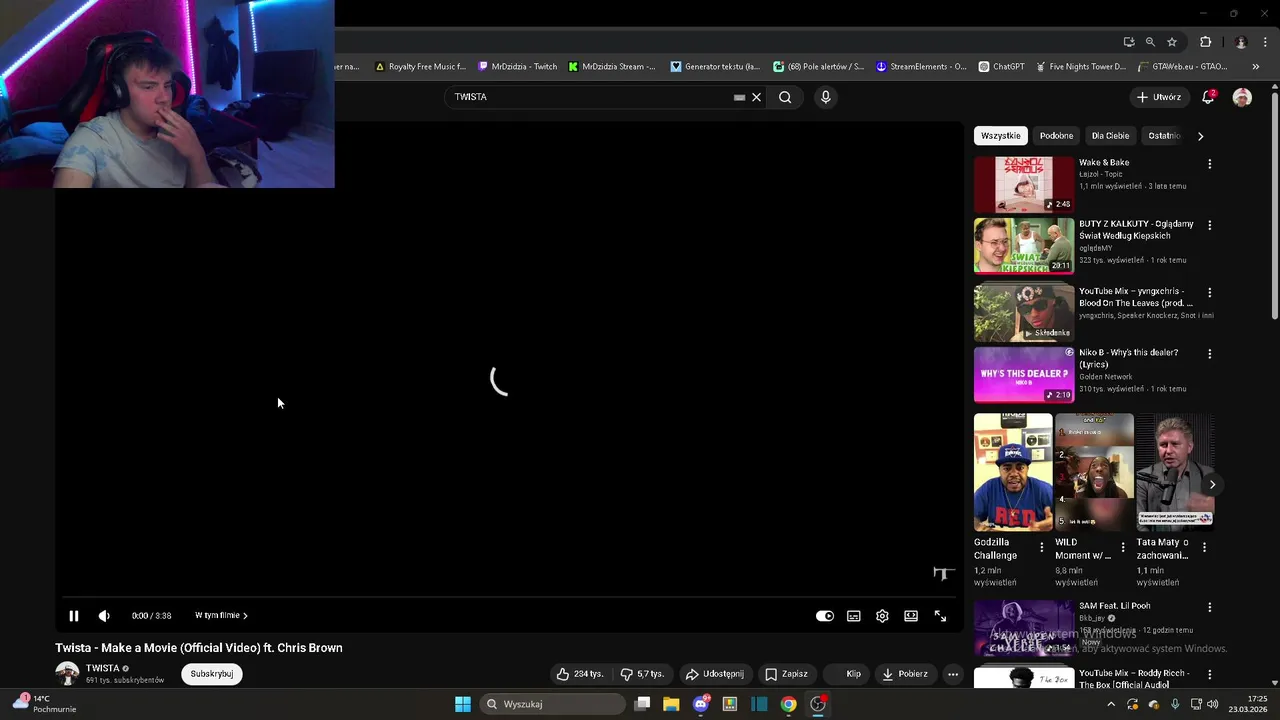Select the Wszystkie filter chip

point(1001,136)
